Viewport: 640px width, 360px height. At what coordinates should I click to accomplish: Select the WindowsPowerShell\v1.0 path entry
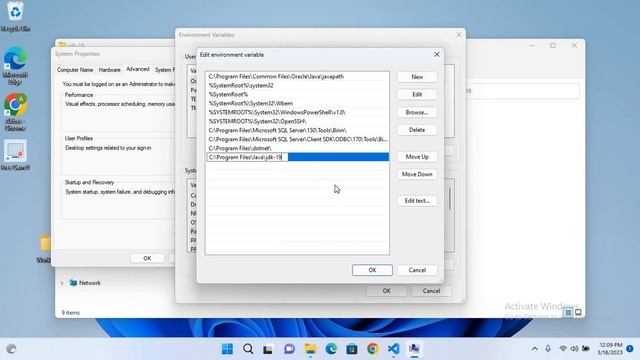pyautogui.click(x=297, y=112)
